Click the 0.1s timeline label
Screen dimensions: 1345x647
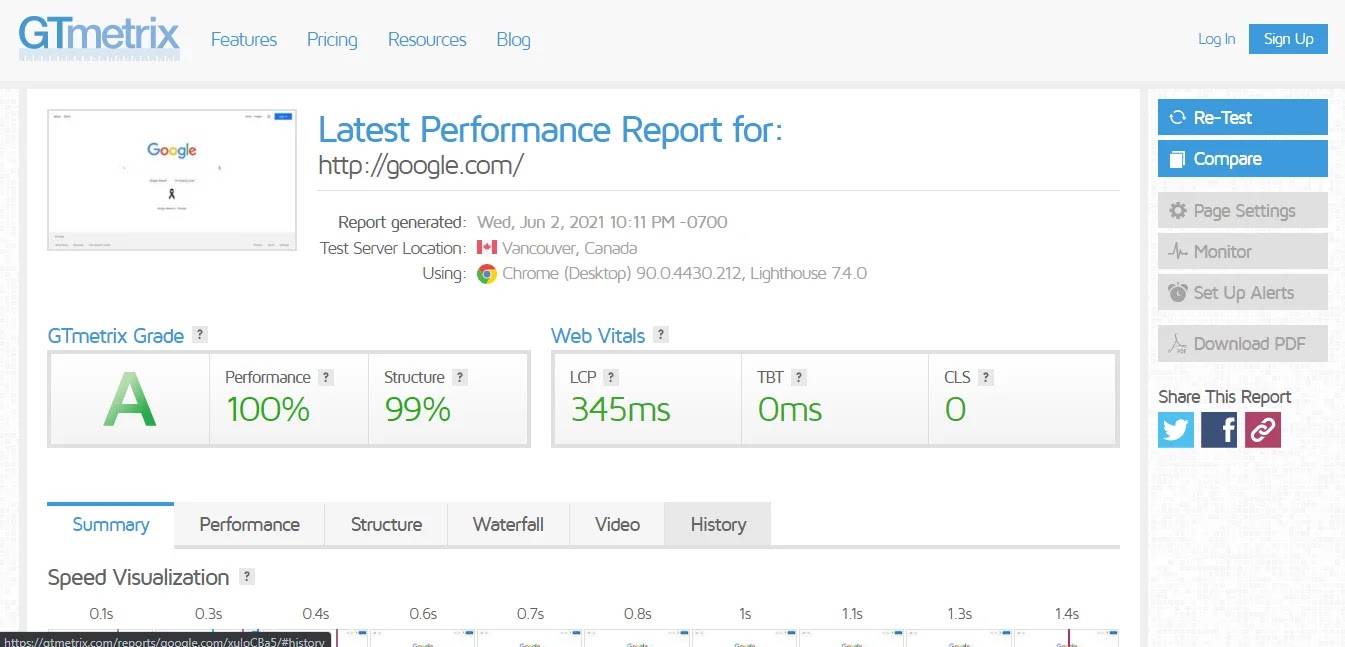click(101, 613)
